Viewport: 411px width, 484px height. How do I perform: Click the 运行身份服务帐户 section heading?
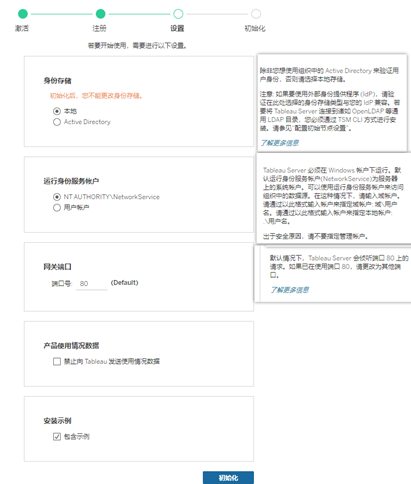(71, 181)
